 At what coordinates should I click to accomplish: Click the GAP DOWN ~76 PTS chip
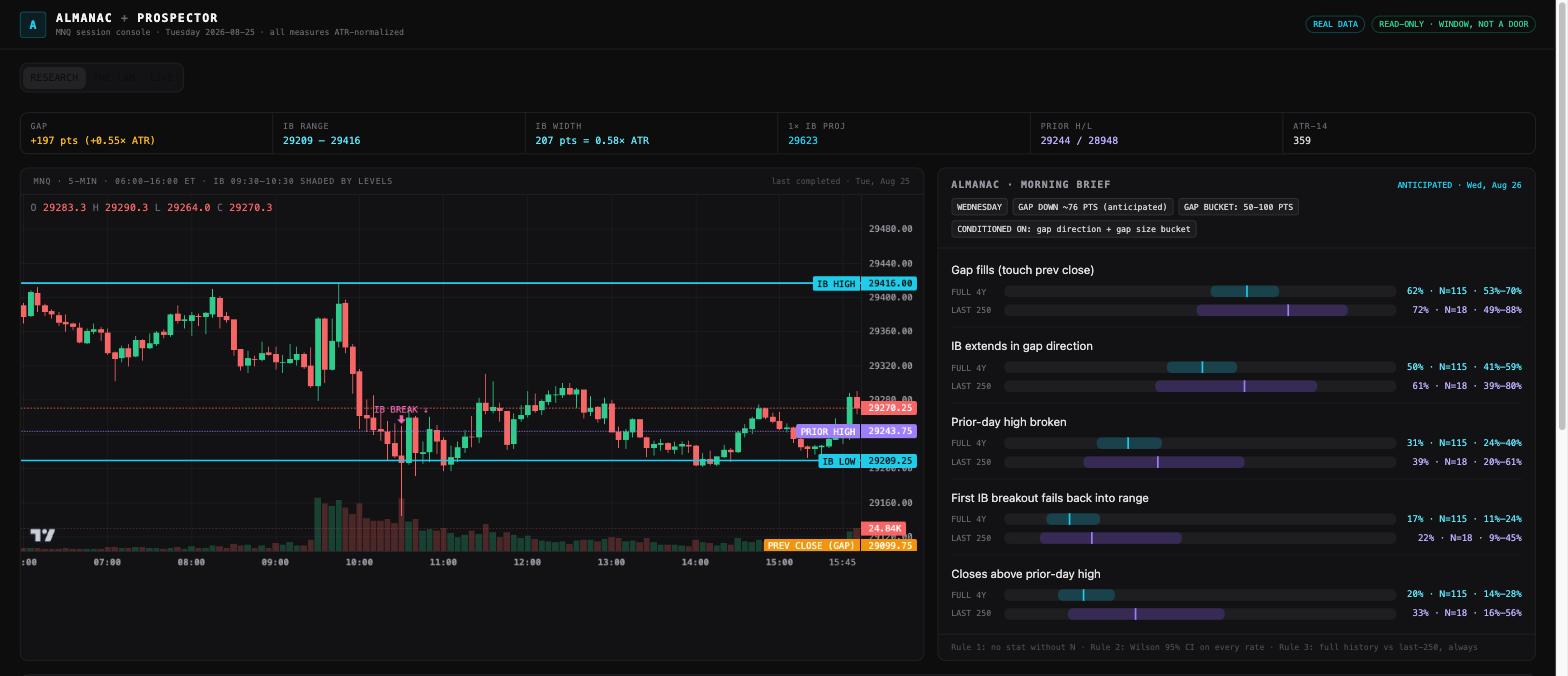pyautogui.click(x=1092, y=207)
